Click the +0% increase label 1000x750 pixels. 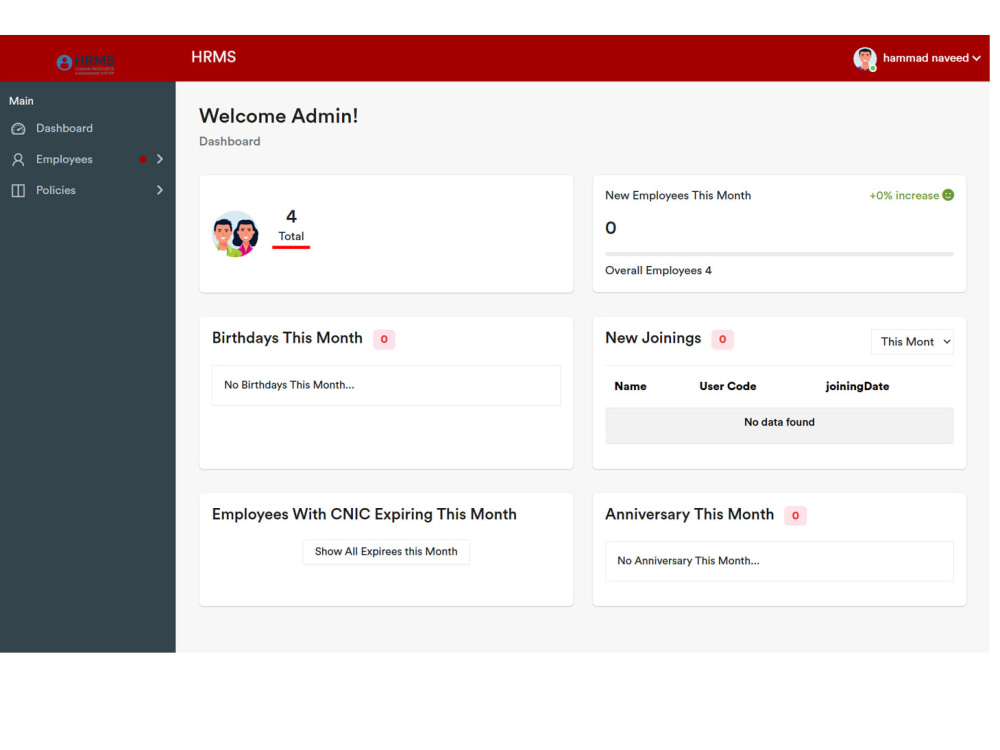click(904, 196)
